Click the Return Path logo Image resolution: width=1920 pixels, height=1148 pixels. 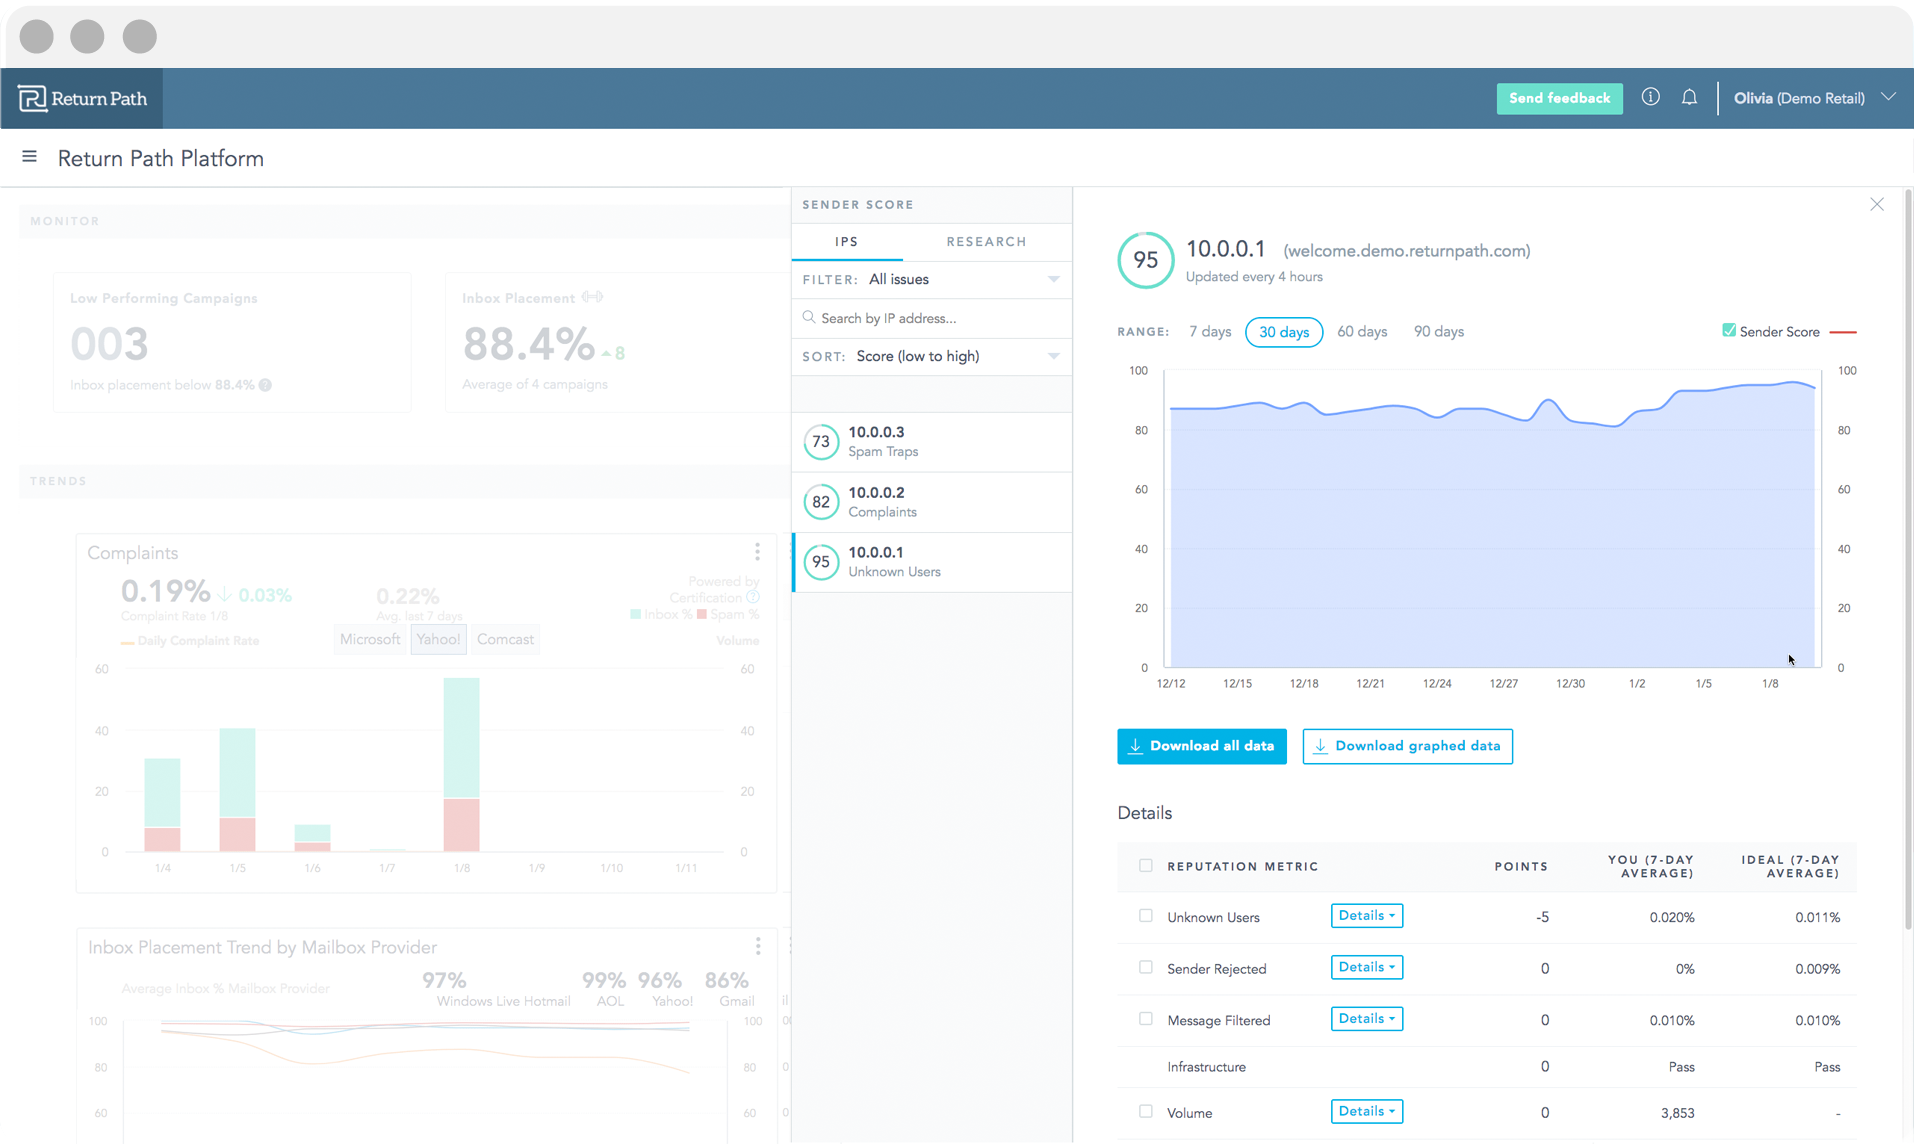click(x=82, y=98)
